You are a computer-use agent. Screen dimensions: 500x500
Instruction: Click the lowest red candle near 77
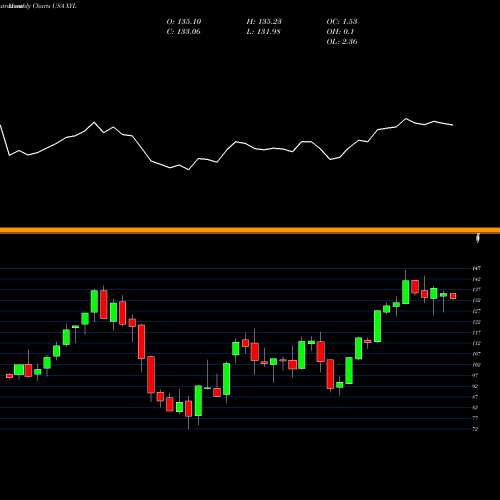(x=188, y=409)
